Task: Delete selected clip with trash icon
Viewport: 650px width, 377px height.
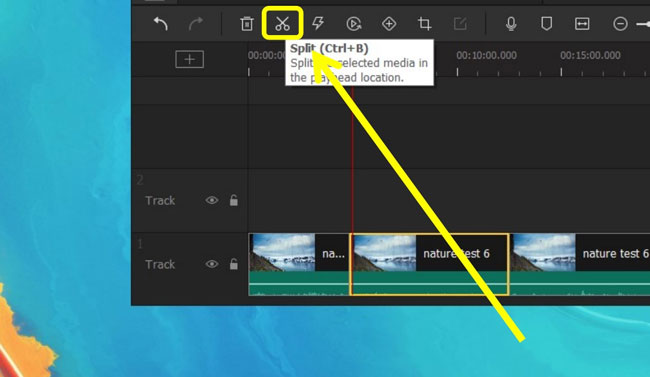Action: pyautogui.click(x=247, y=24)
